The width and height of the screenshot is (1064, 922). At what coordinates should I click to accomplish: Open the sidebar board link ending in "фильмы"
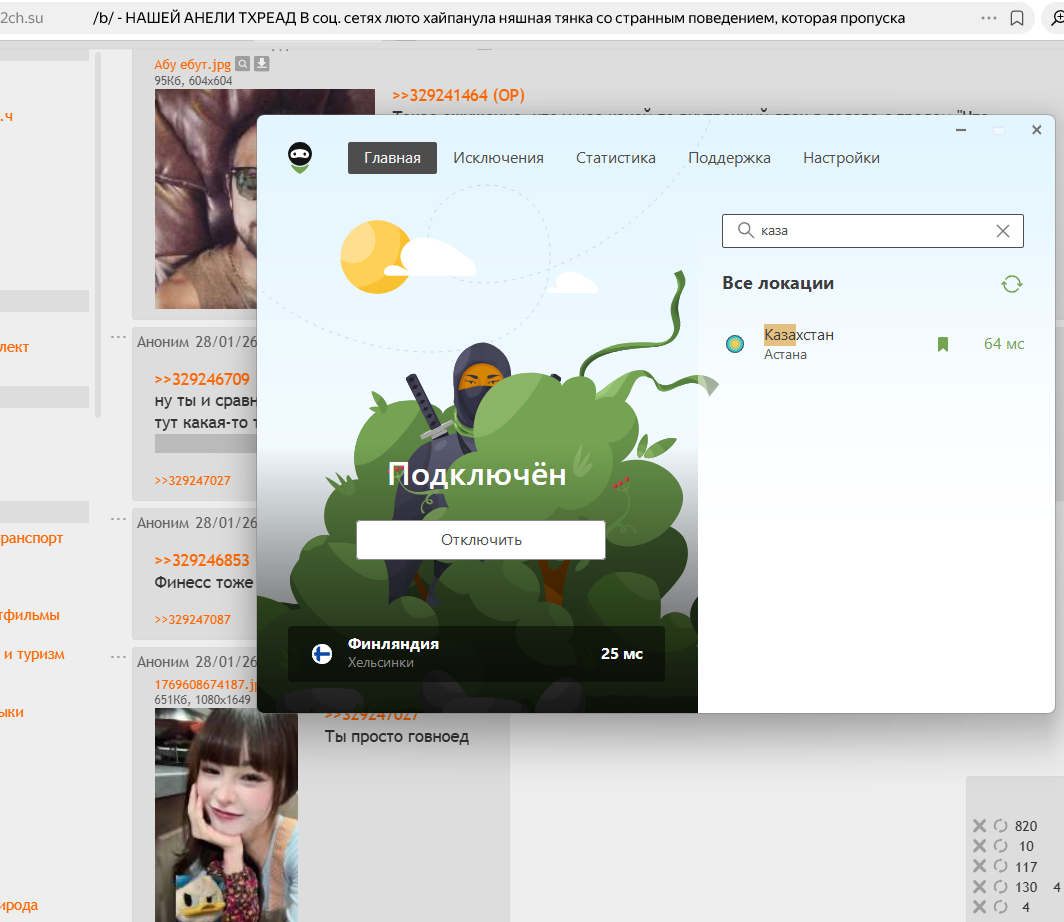click(x=30, y=615)
